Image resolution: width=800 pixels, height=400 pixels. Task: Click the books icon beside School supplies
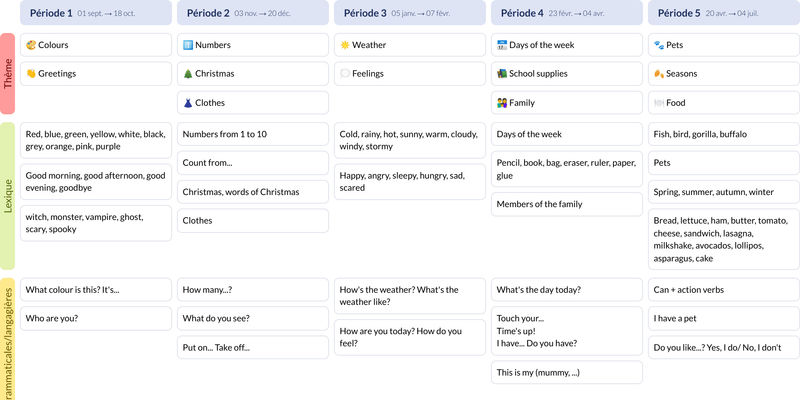pyautogui.click(x=502, y=73)
